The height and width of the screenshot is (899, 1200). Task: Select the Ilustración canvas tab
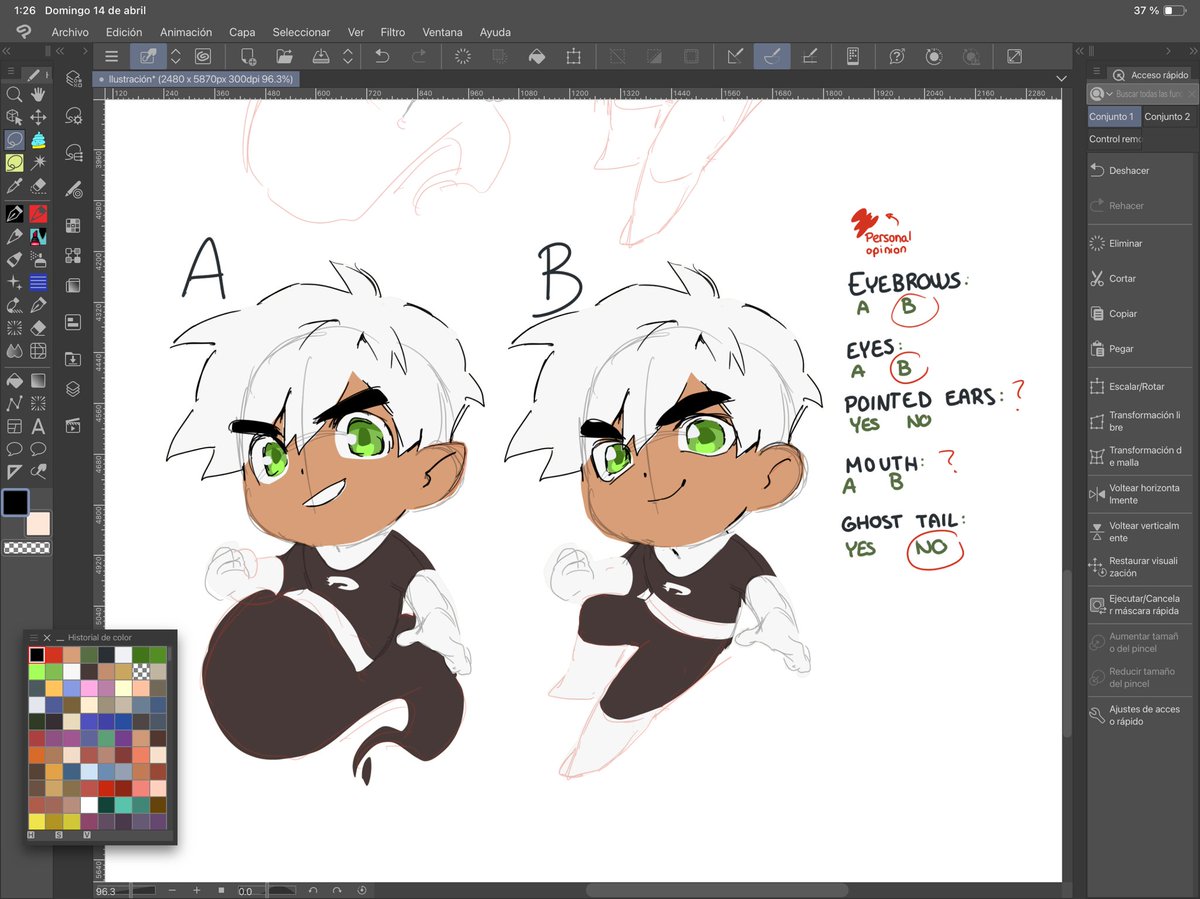196,78
